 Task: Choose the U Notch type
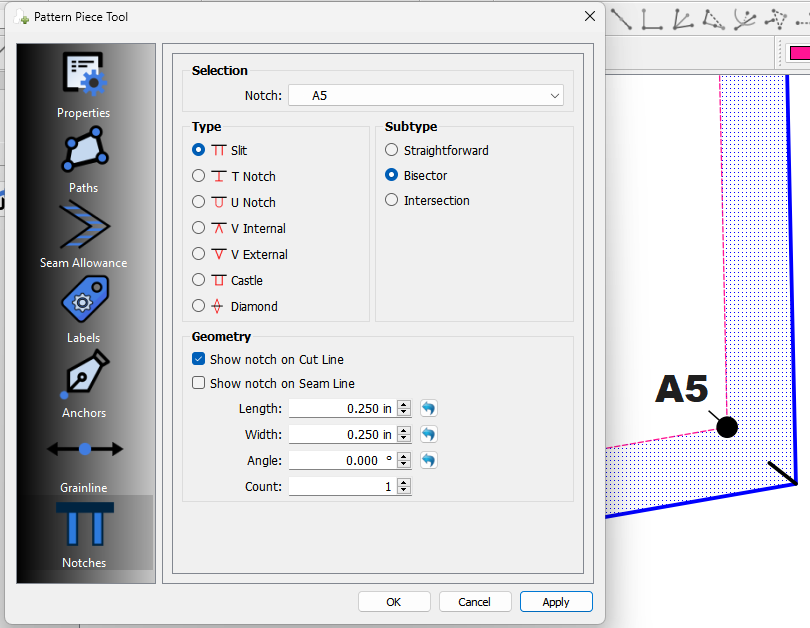(x=198, y=202)
